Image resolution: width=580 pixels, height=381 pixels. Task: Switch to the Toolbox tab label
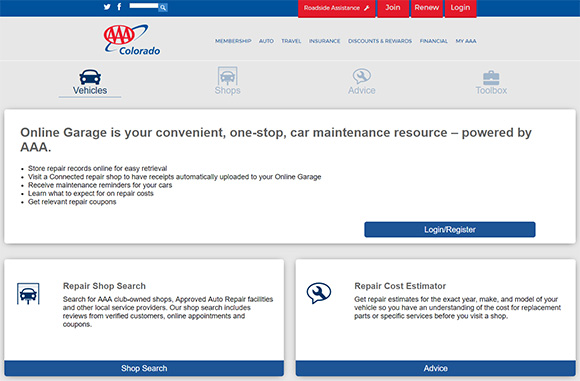pos(491,90)
